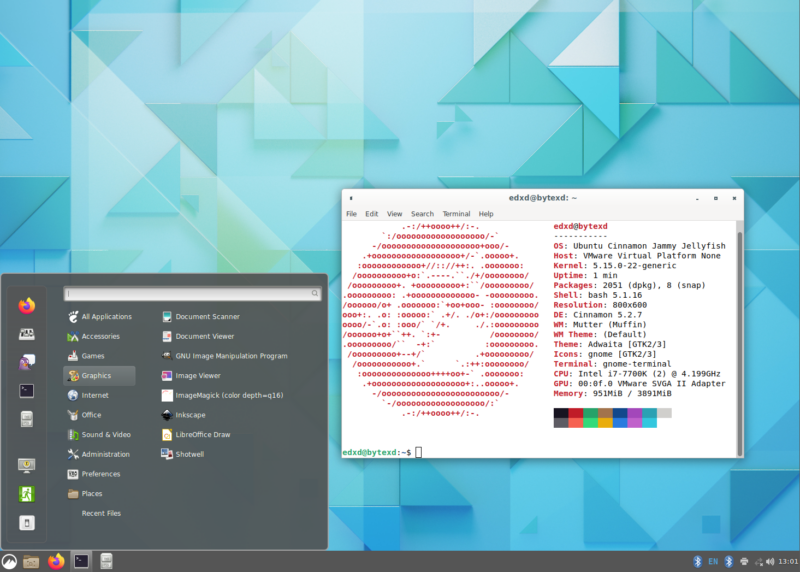
Task: Select the Places category
Action: 99,494
